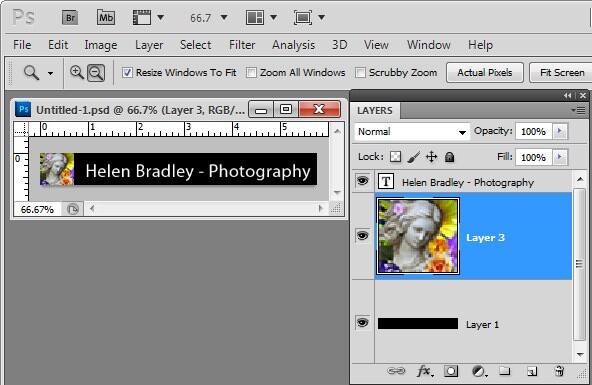Open the Opacity slider arrow

coord(560,131)
